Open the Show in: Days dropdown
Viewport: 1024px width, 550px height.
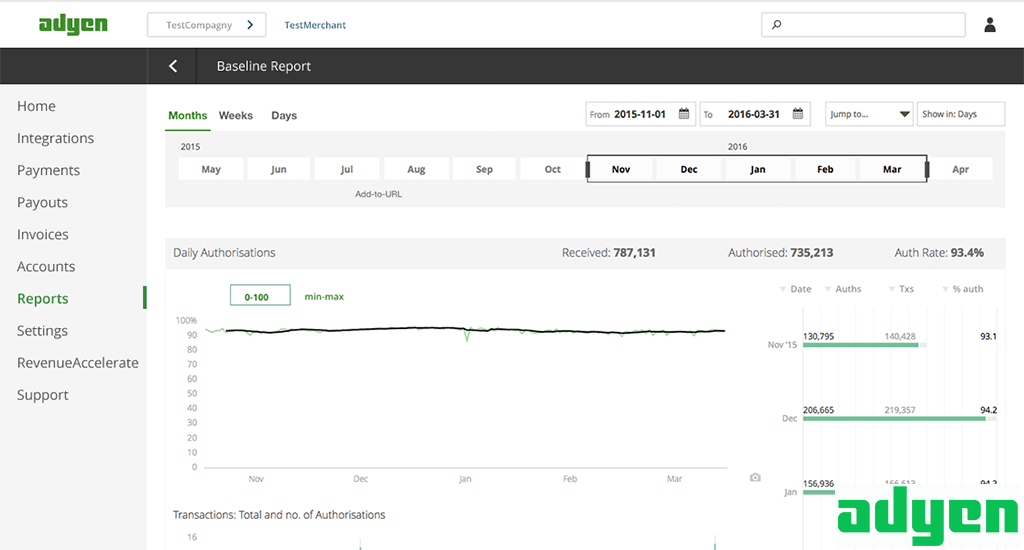(x=960, y=114)
